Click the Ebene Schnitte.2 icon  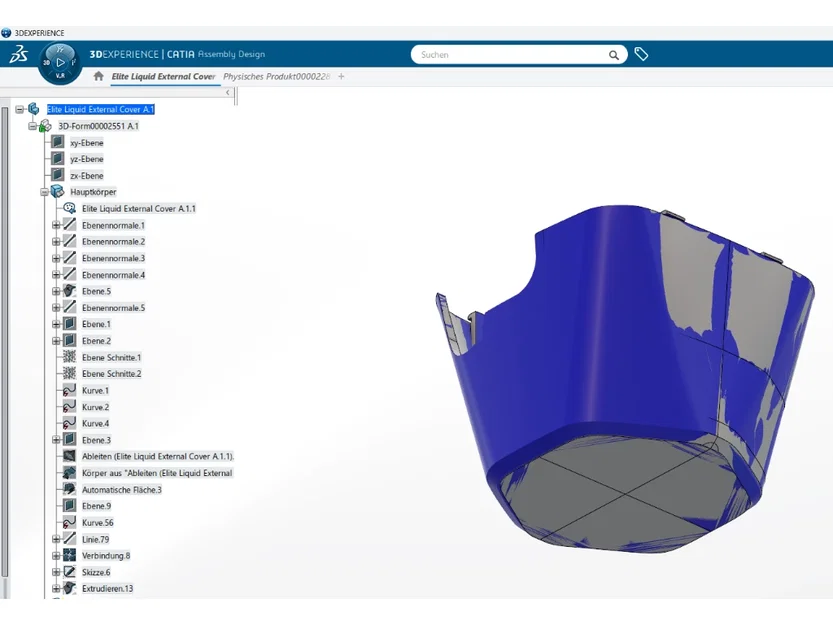(70, 373)
